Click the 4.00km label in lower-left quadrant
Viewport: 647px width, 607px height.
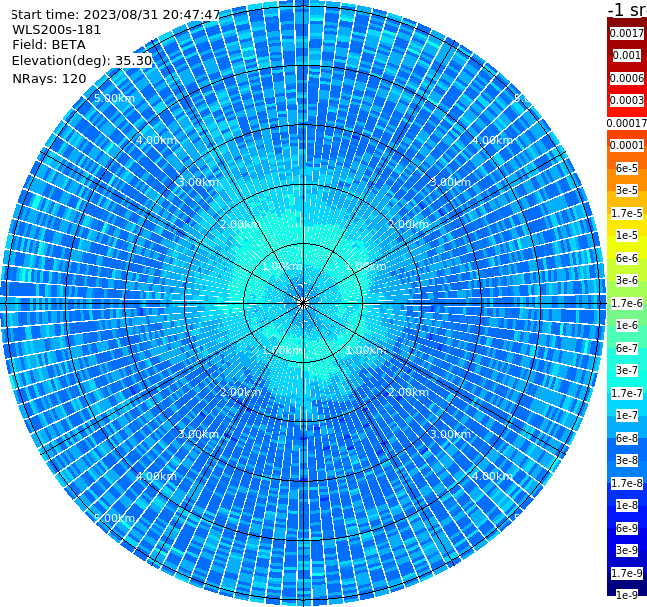coord(156,476)
